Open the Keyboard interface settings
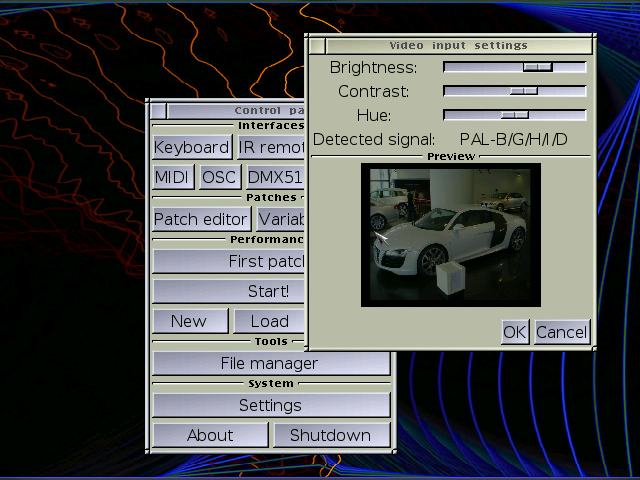 (191, 147)
